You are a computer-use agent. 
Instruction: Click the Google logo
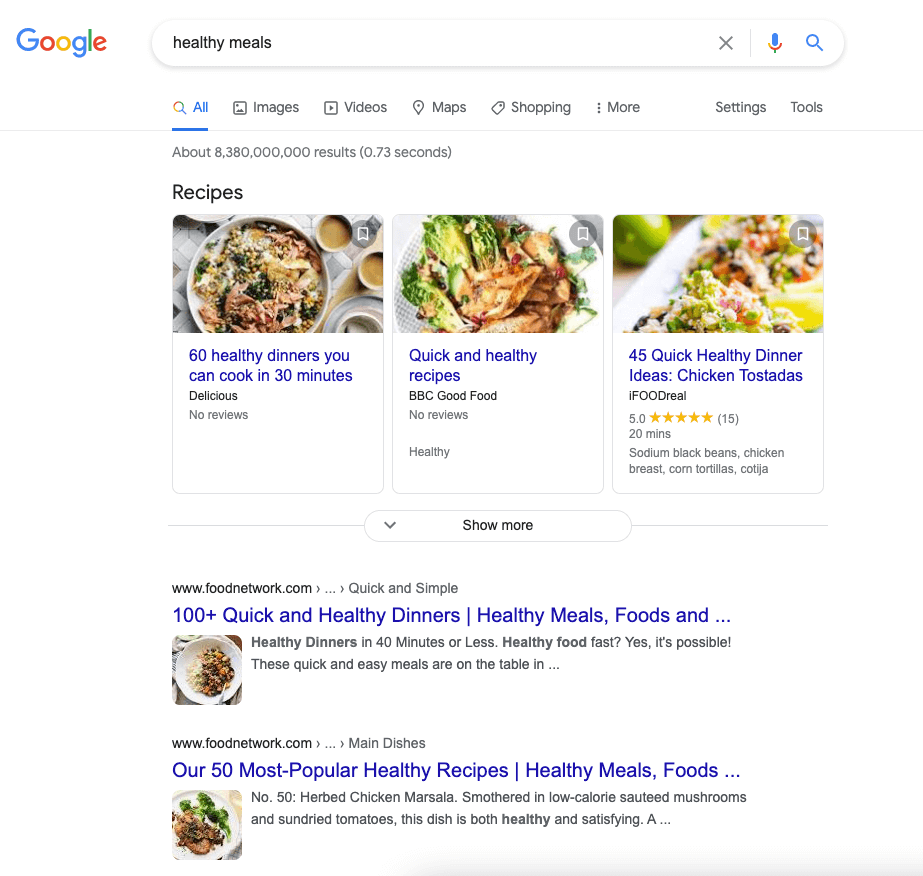pos(62,42)
